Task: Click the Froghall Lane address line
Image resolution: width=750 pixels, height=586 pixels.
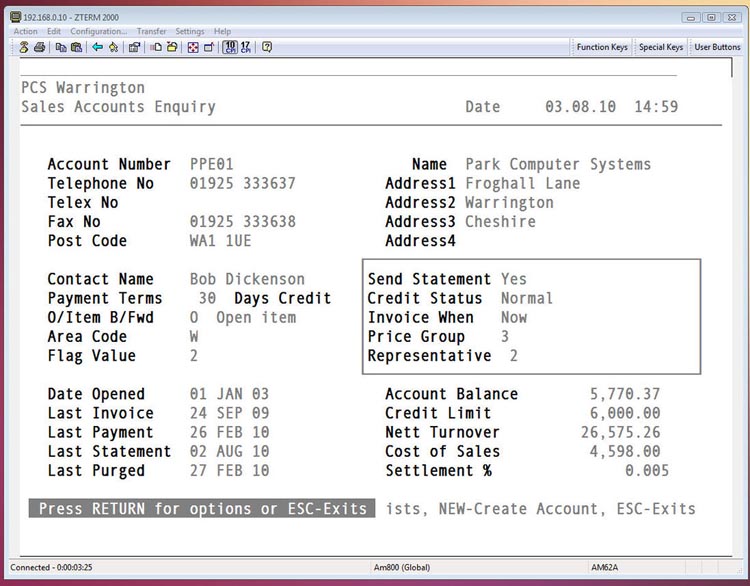Action: pyautogui.click(x=523, y=183)
